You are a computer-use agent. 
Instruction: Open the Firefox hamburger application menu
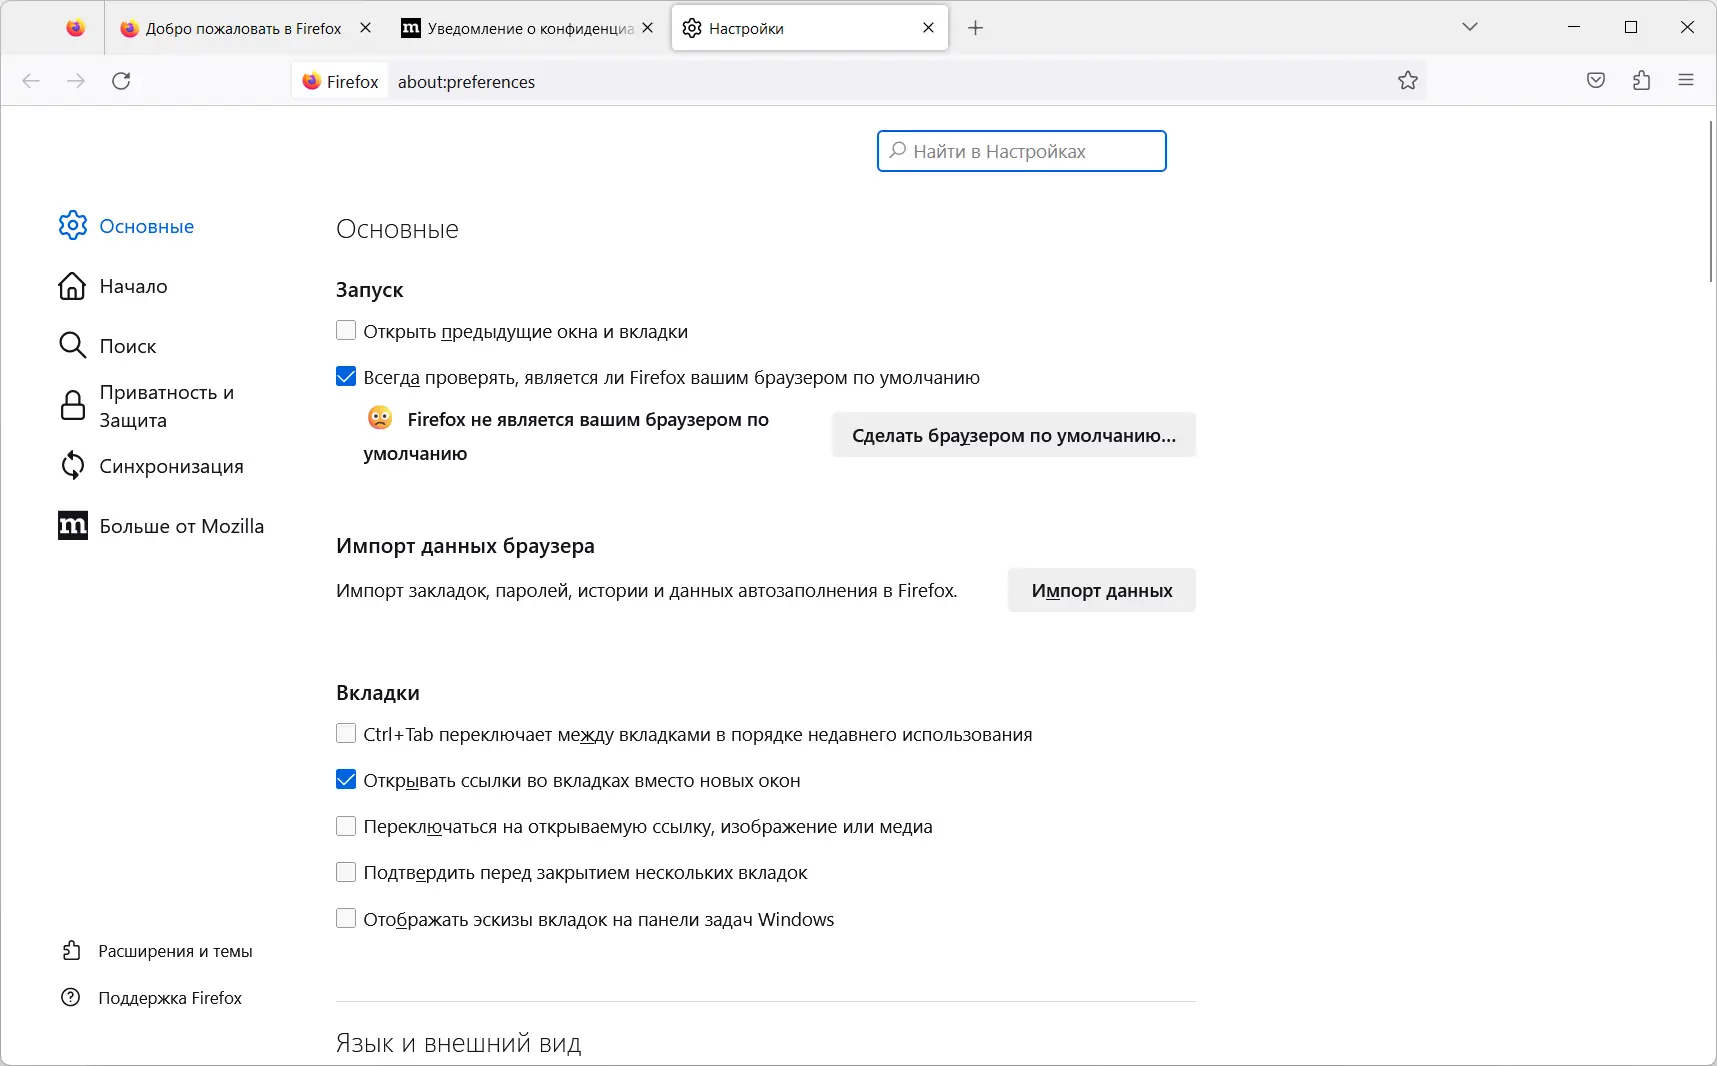click(1686, 81)
